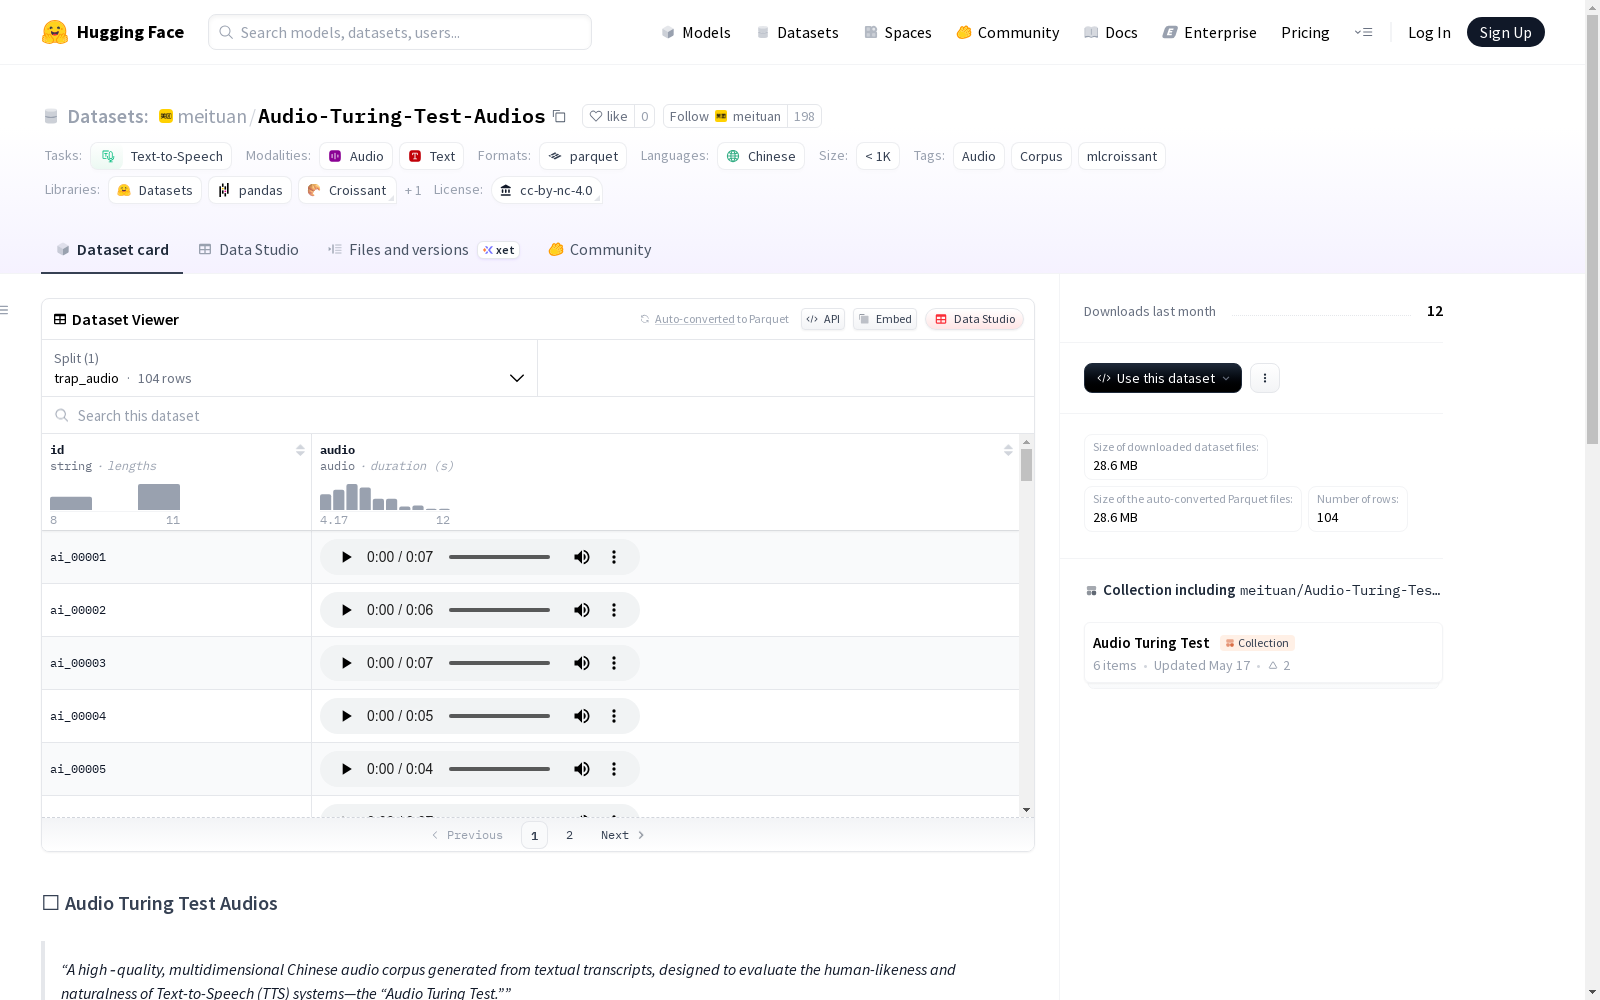The height and width of the screenshot is (1000, 1600).
Task: Follow the Auto-converted to Parquet link
Action: click(x=714, y=319)
